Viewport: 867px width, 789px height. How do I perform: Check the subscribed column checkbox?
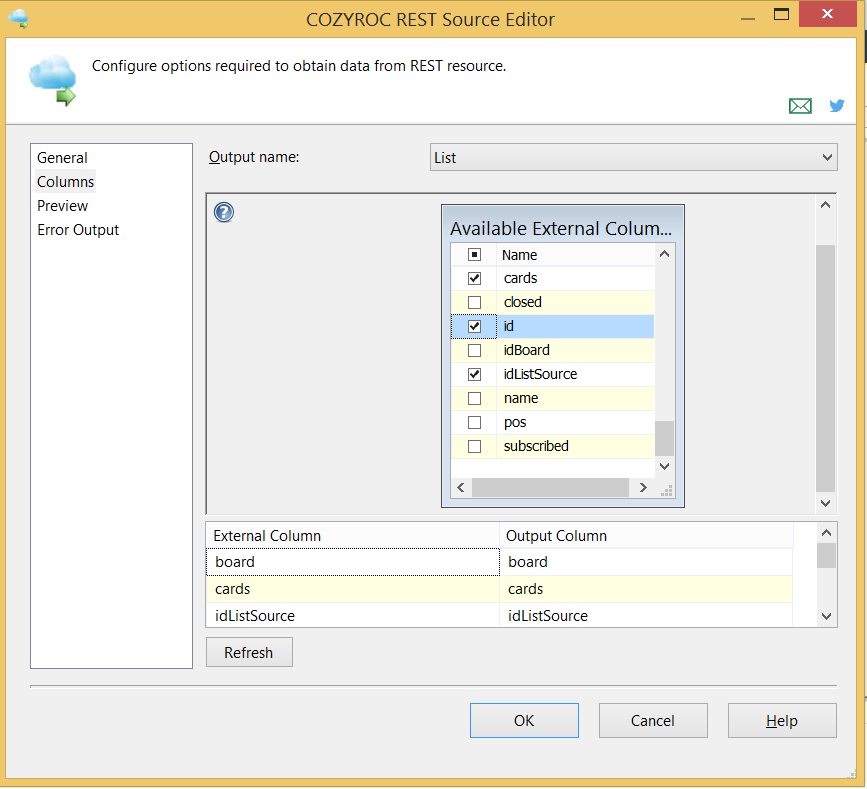pyautogui.click(x=474, y=446)
